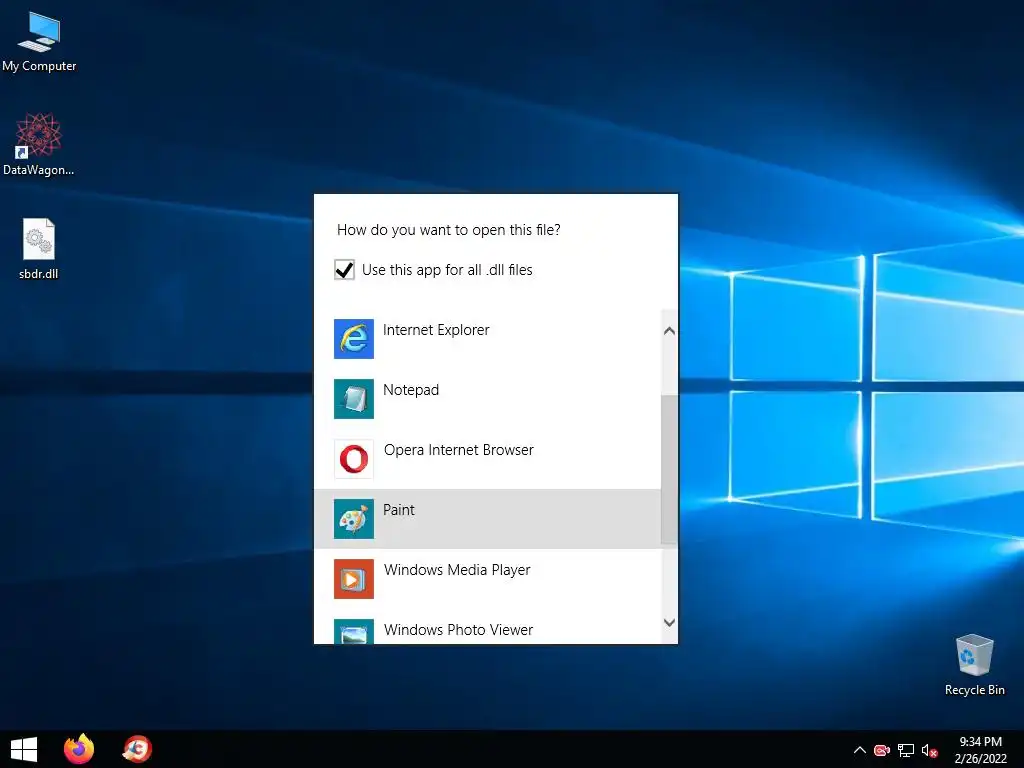This screenshot has width=1024, height=768.
Task: Select the DataWagon desktop shortcut
Action: 38,135
